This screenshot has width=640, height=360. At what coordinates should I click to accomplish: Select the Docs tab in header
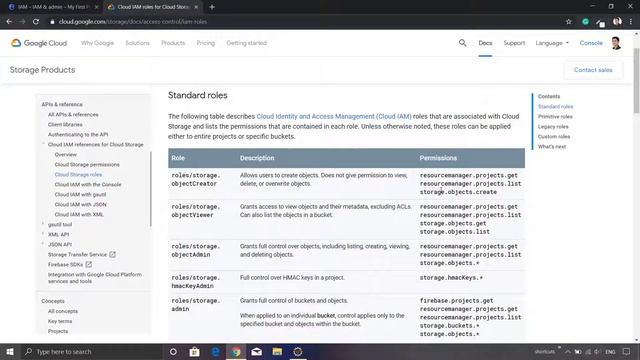click(x=485, y=43)
